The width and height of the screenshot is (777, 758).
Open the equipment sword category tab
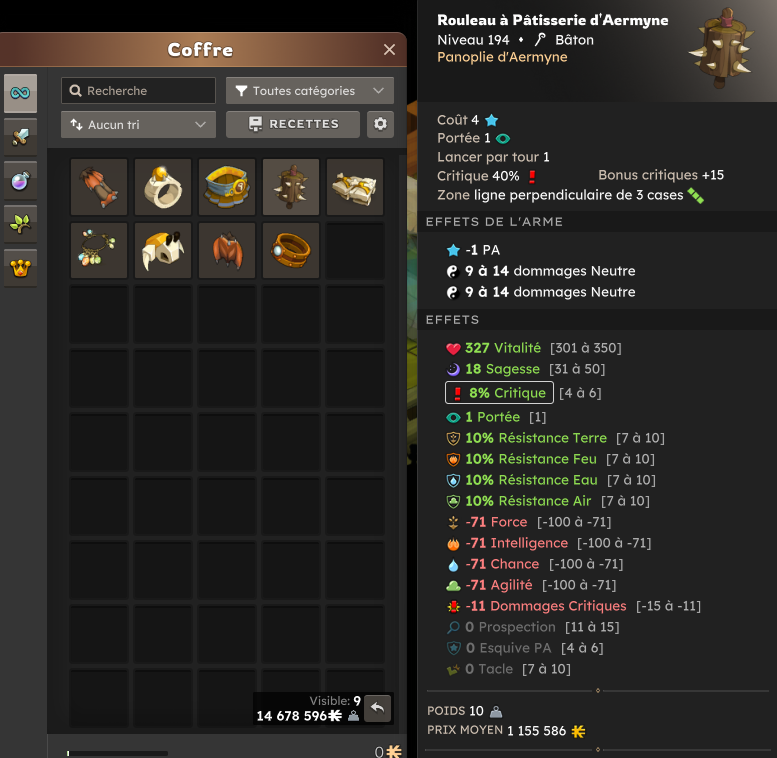point(20,137)
